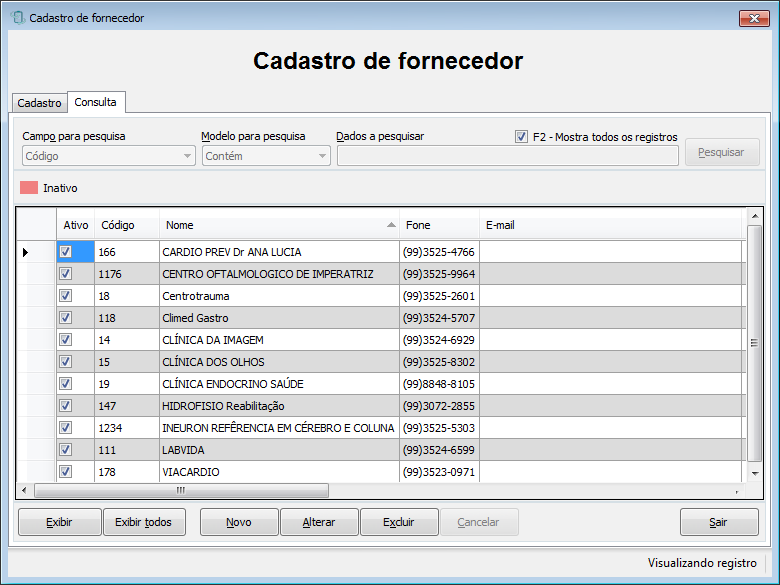Toggle Ativo checkbox for CLÍNICA ENDOCRINO SAÚDE
780x585 pixels.
[x=65, y=384]
